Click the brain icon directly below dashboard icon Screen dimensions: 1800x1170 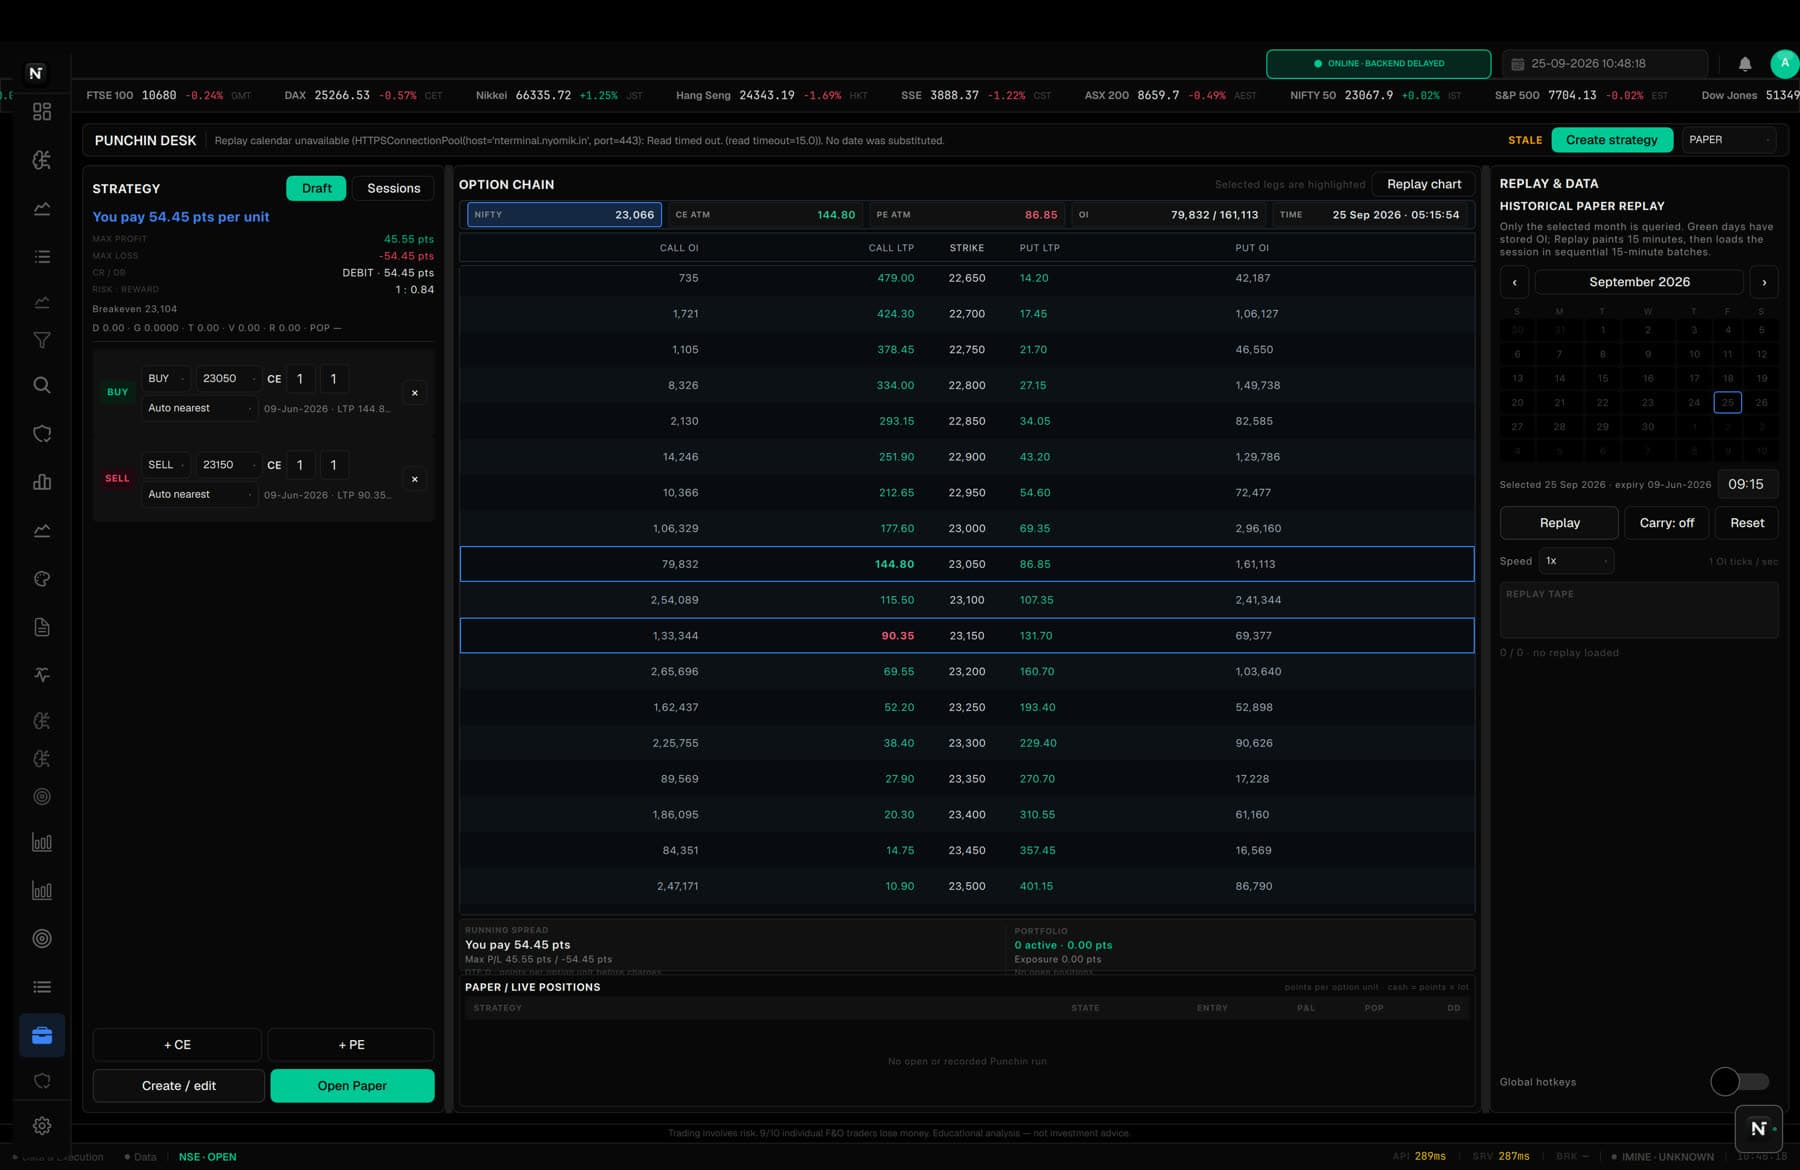click(x=42, y=160)
